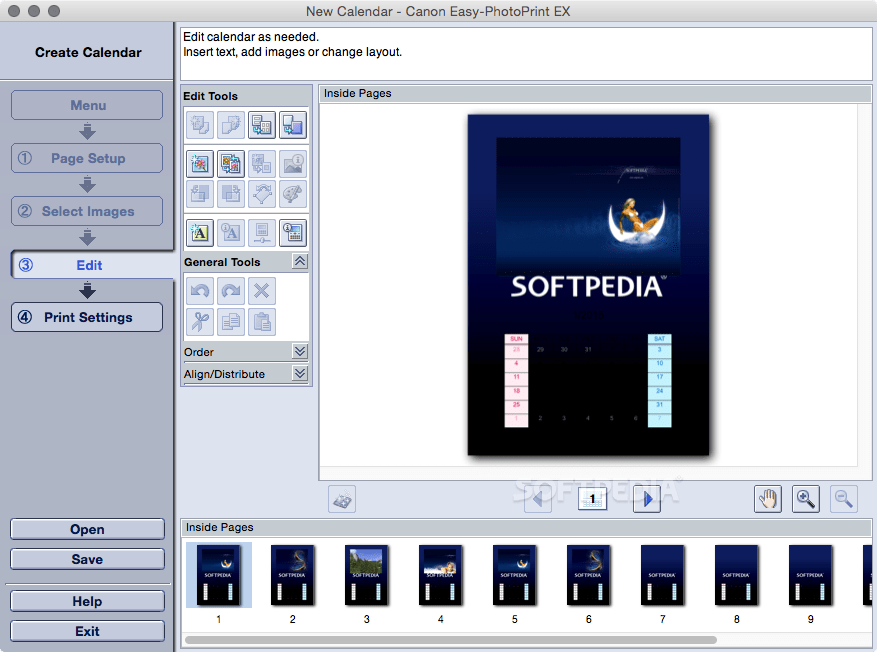This screenshot has height=652, width=877.
Task: Open the Change Layout tool
Action: [262, 124]
